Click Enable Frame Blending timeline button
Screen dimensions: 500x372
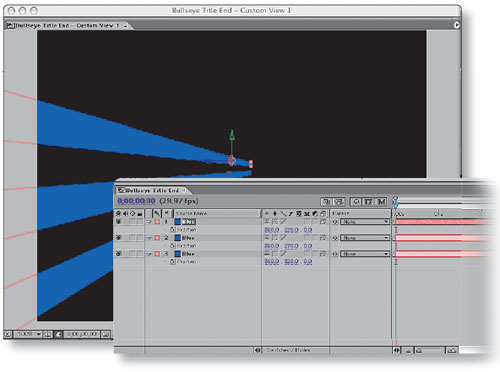point(368,202)
